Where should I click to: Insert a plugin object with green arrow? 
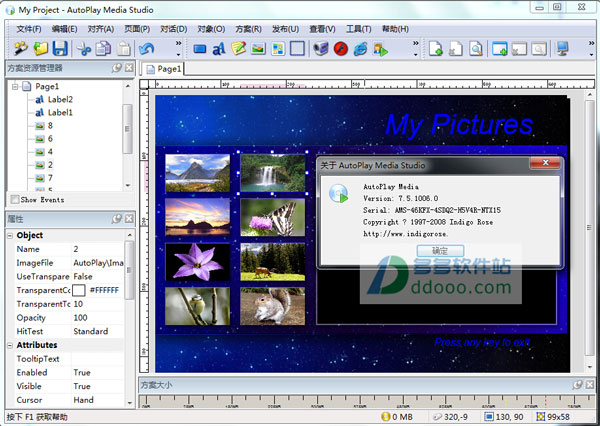[x=381, y=49]
